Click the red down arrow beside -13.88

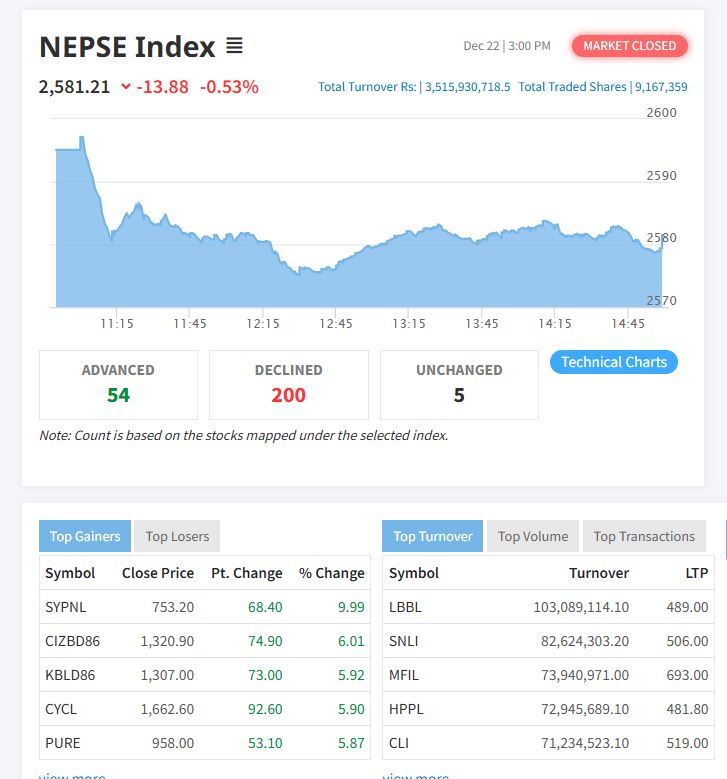(x=126, y=87)
